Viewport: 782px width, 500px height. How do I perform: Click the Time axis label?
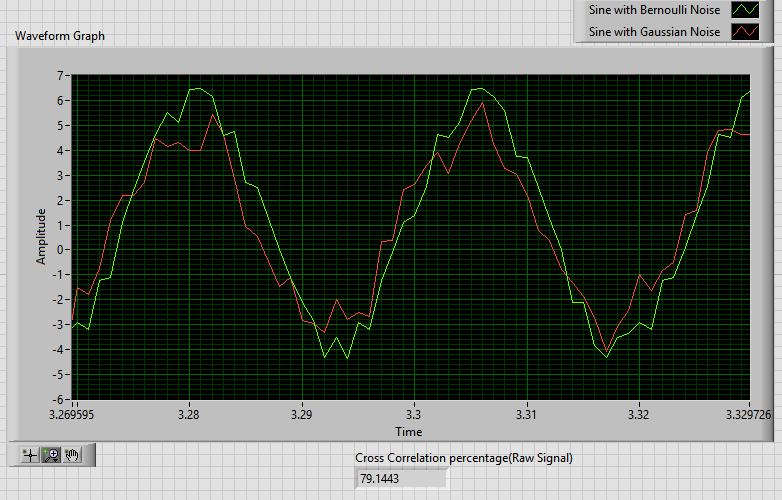[408, 432]
